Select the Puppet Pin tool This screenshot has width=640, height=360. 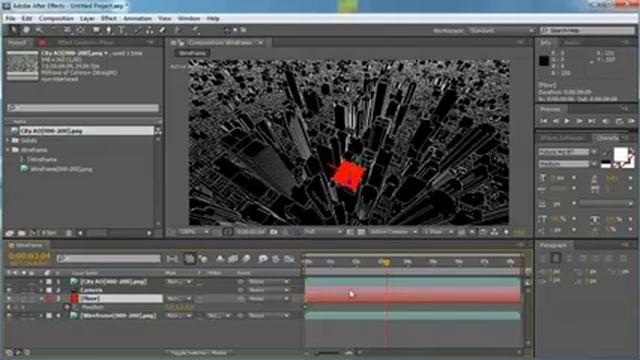tap(196, 30)
